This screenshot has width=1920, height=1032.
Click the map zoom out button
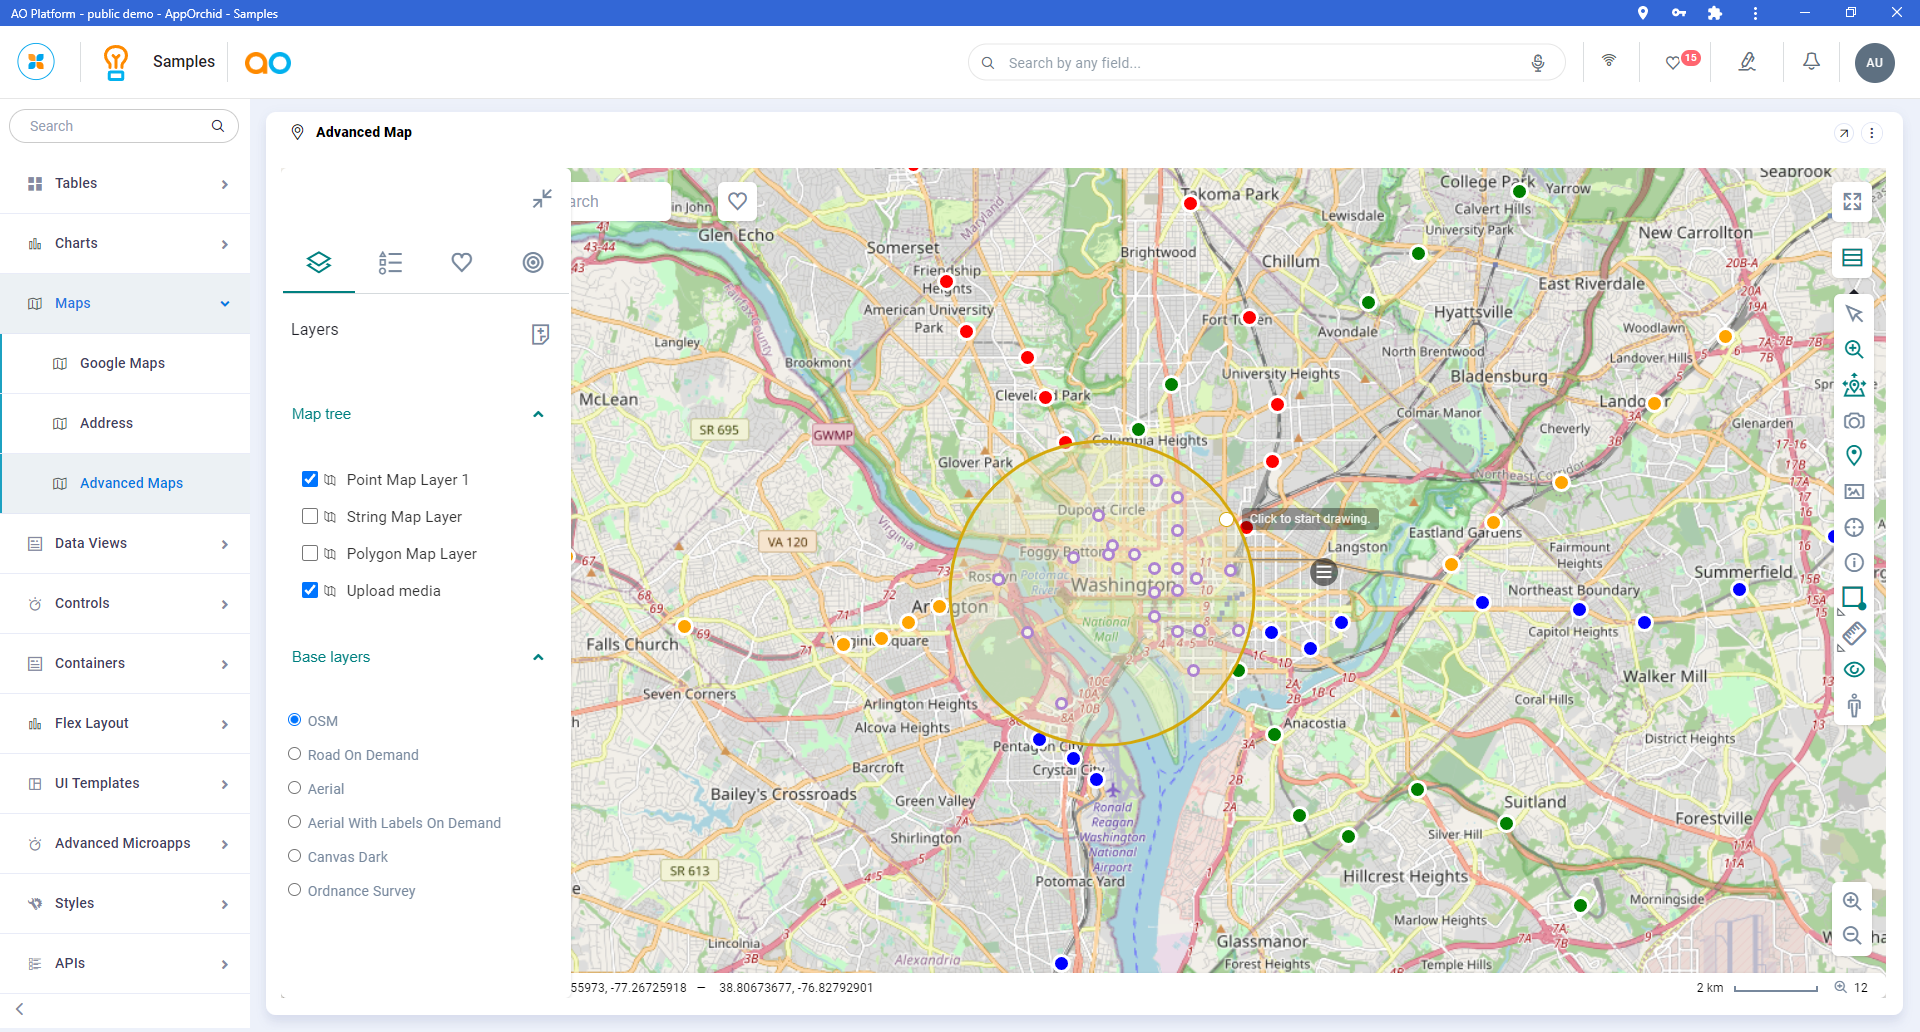[1852, 936]
